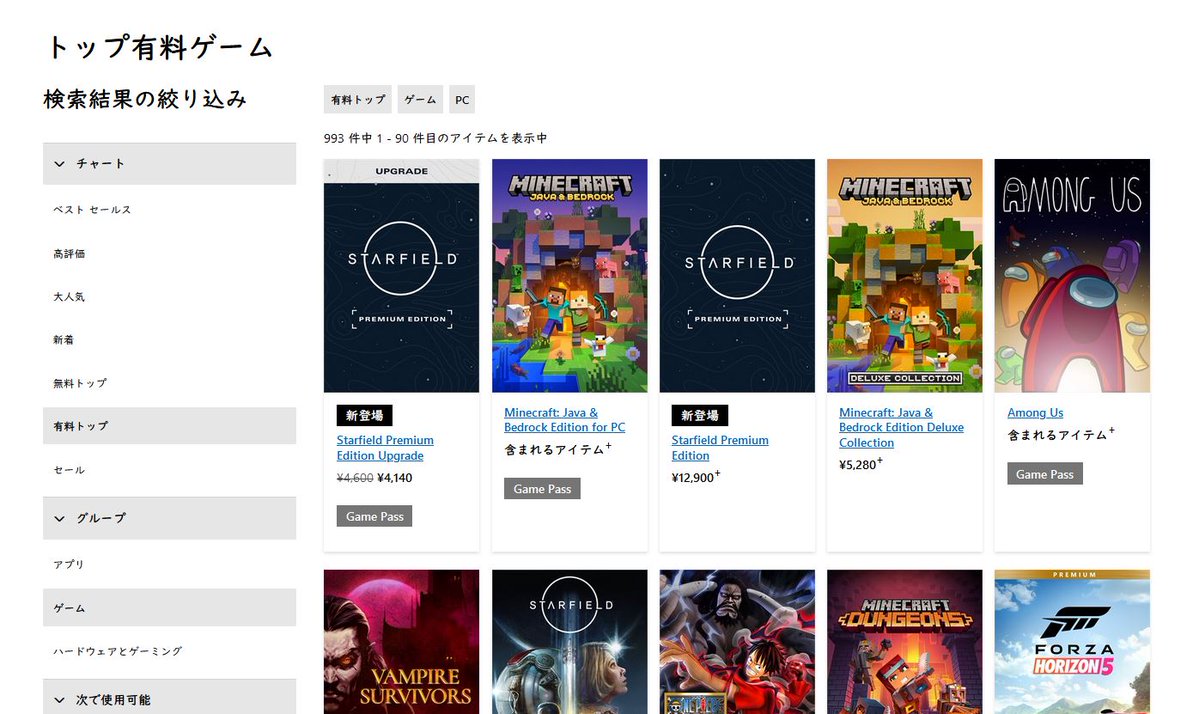Click Minecraft Dungeons cover art
The height and width of the screenshot is (714, 1199).
click(x=905, y=642)
